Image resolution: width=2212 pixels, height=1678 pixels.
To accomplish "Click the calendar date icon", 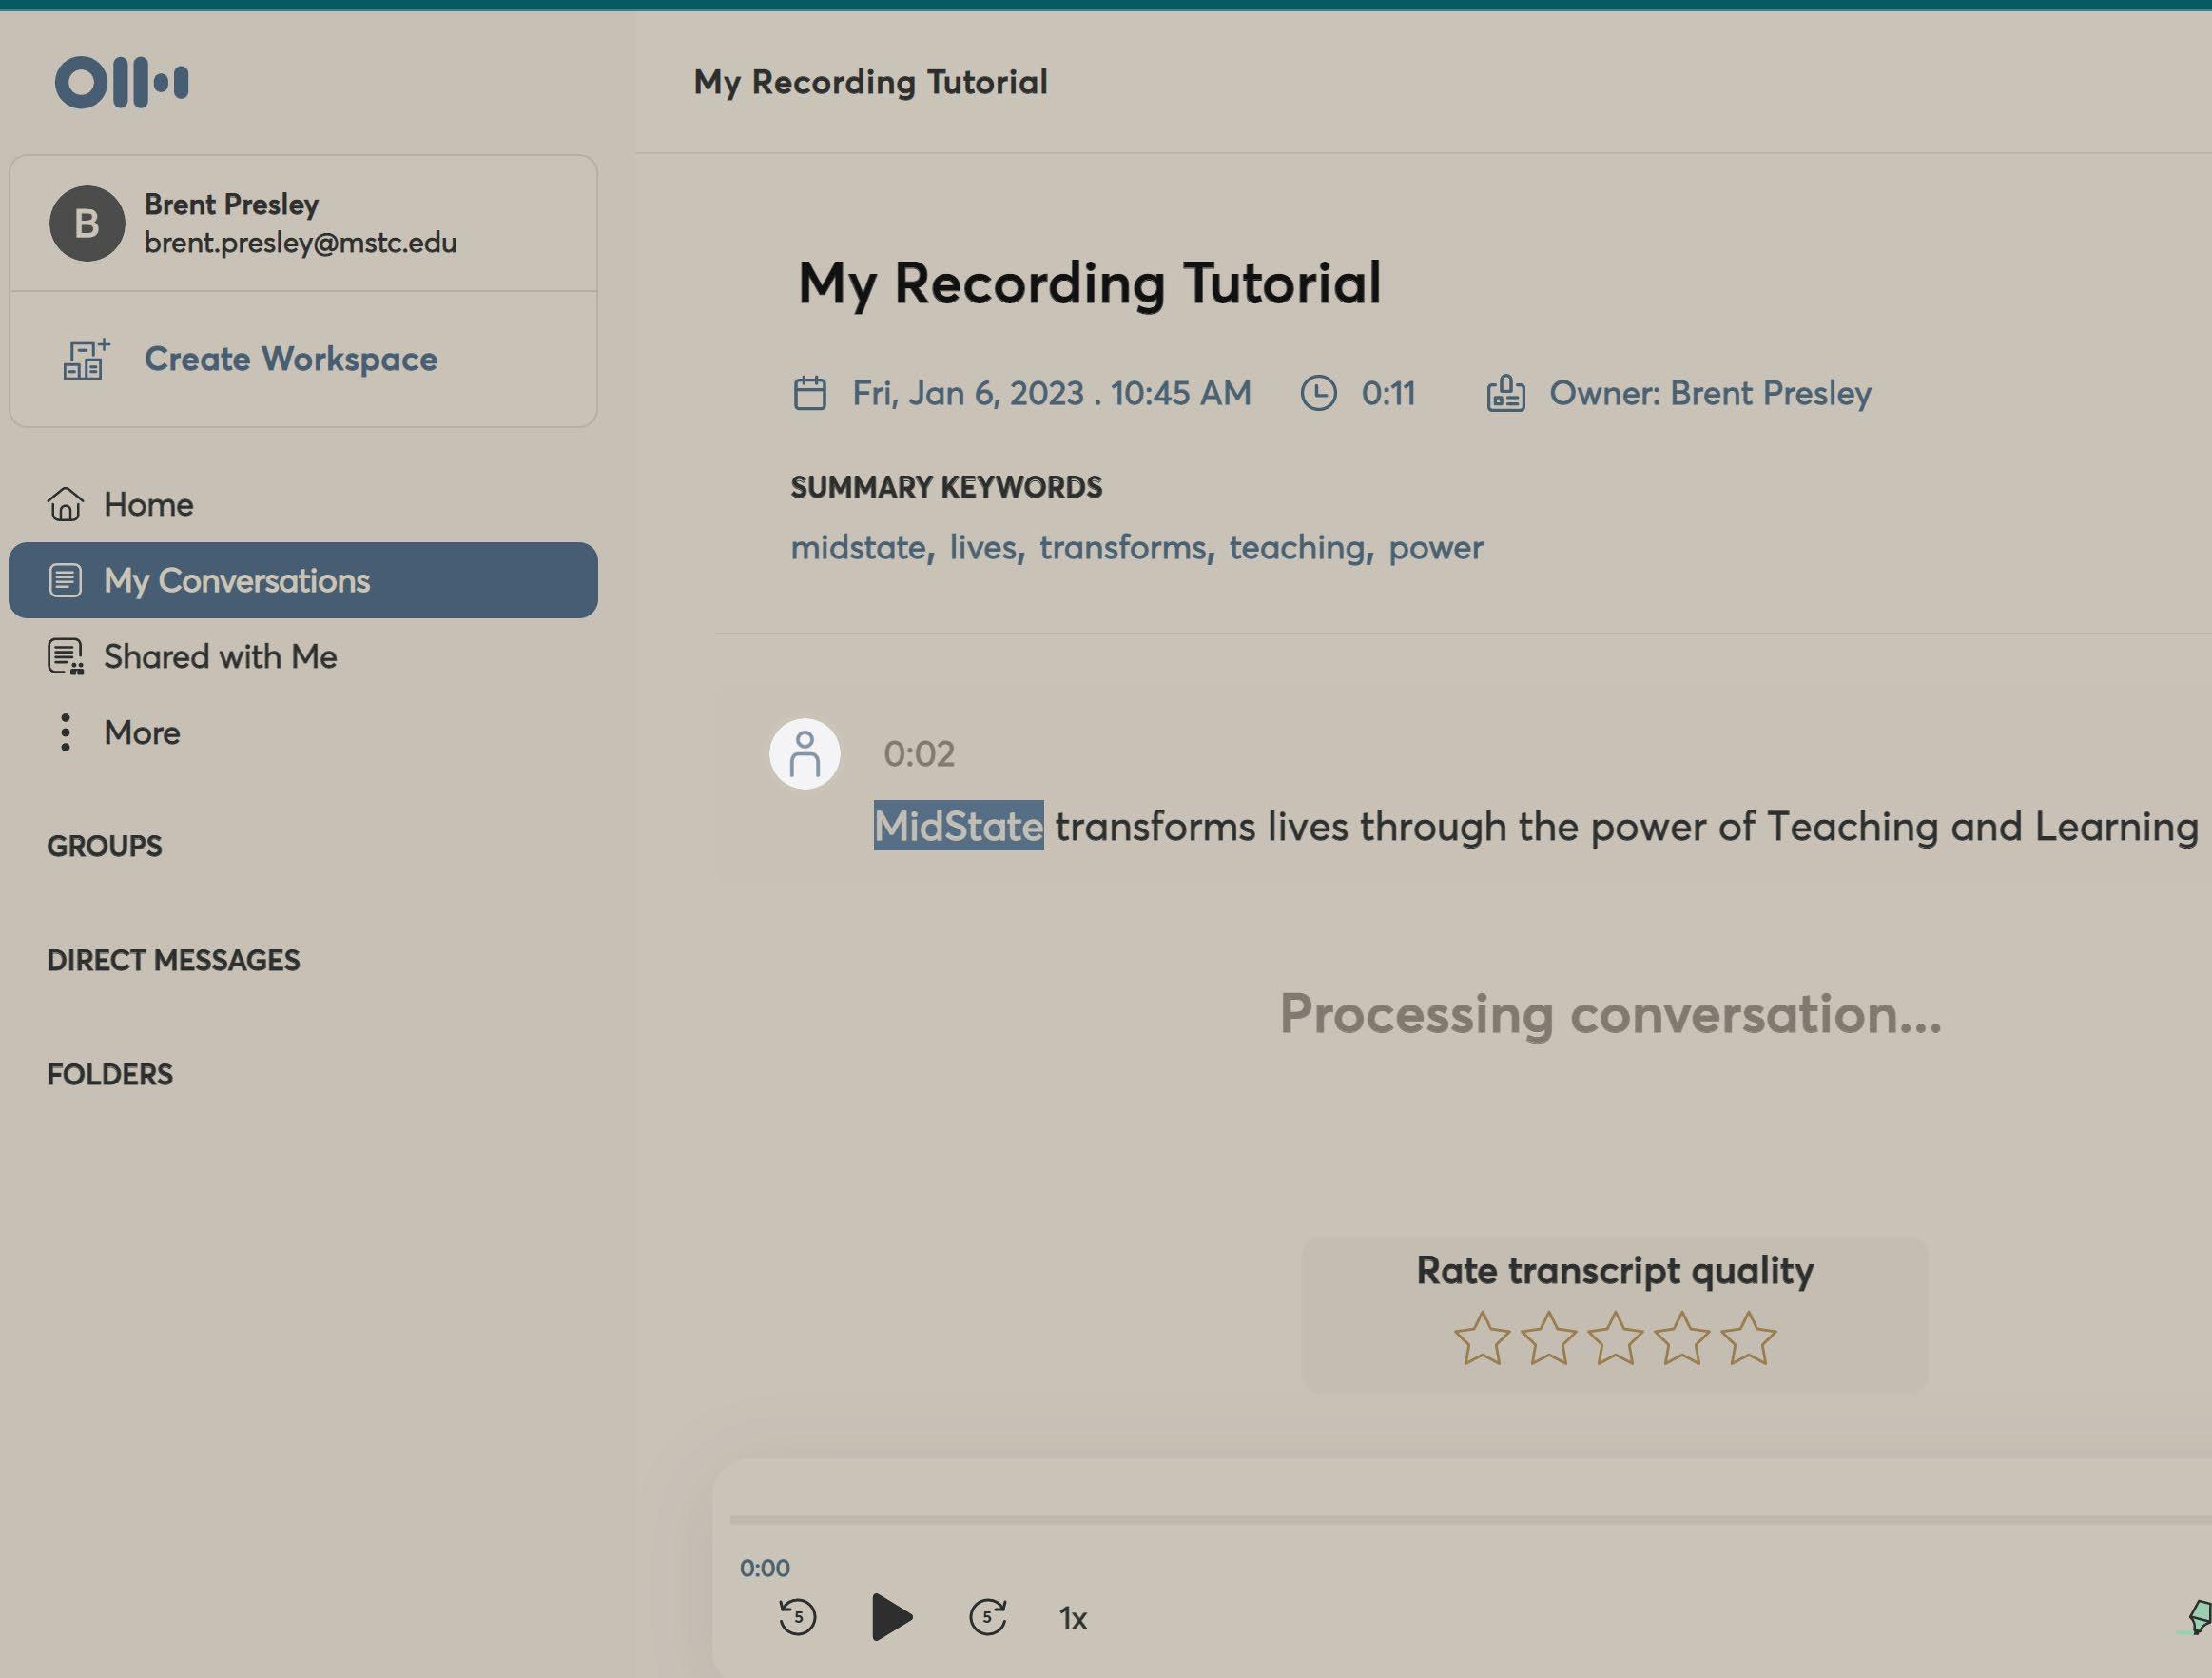I will point(809,393).
